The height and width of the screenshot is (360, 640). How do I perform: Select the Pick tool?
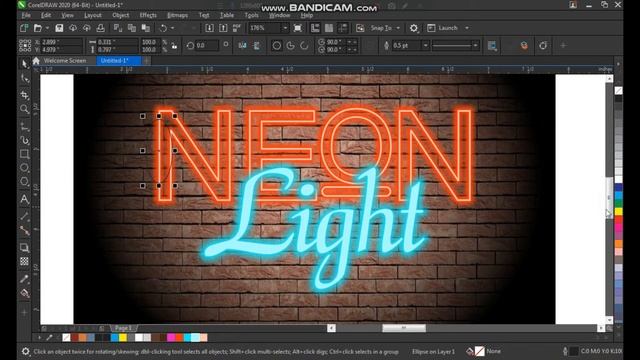point(24,63)
